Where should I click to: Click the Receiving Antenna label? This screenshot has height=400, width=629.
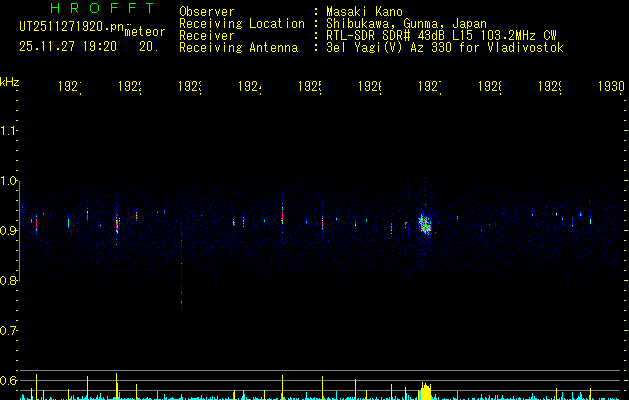pos(239,48)
